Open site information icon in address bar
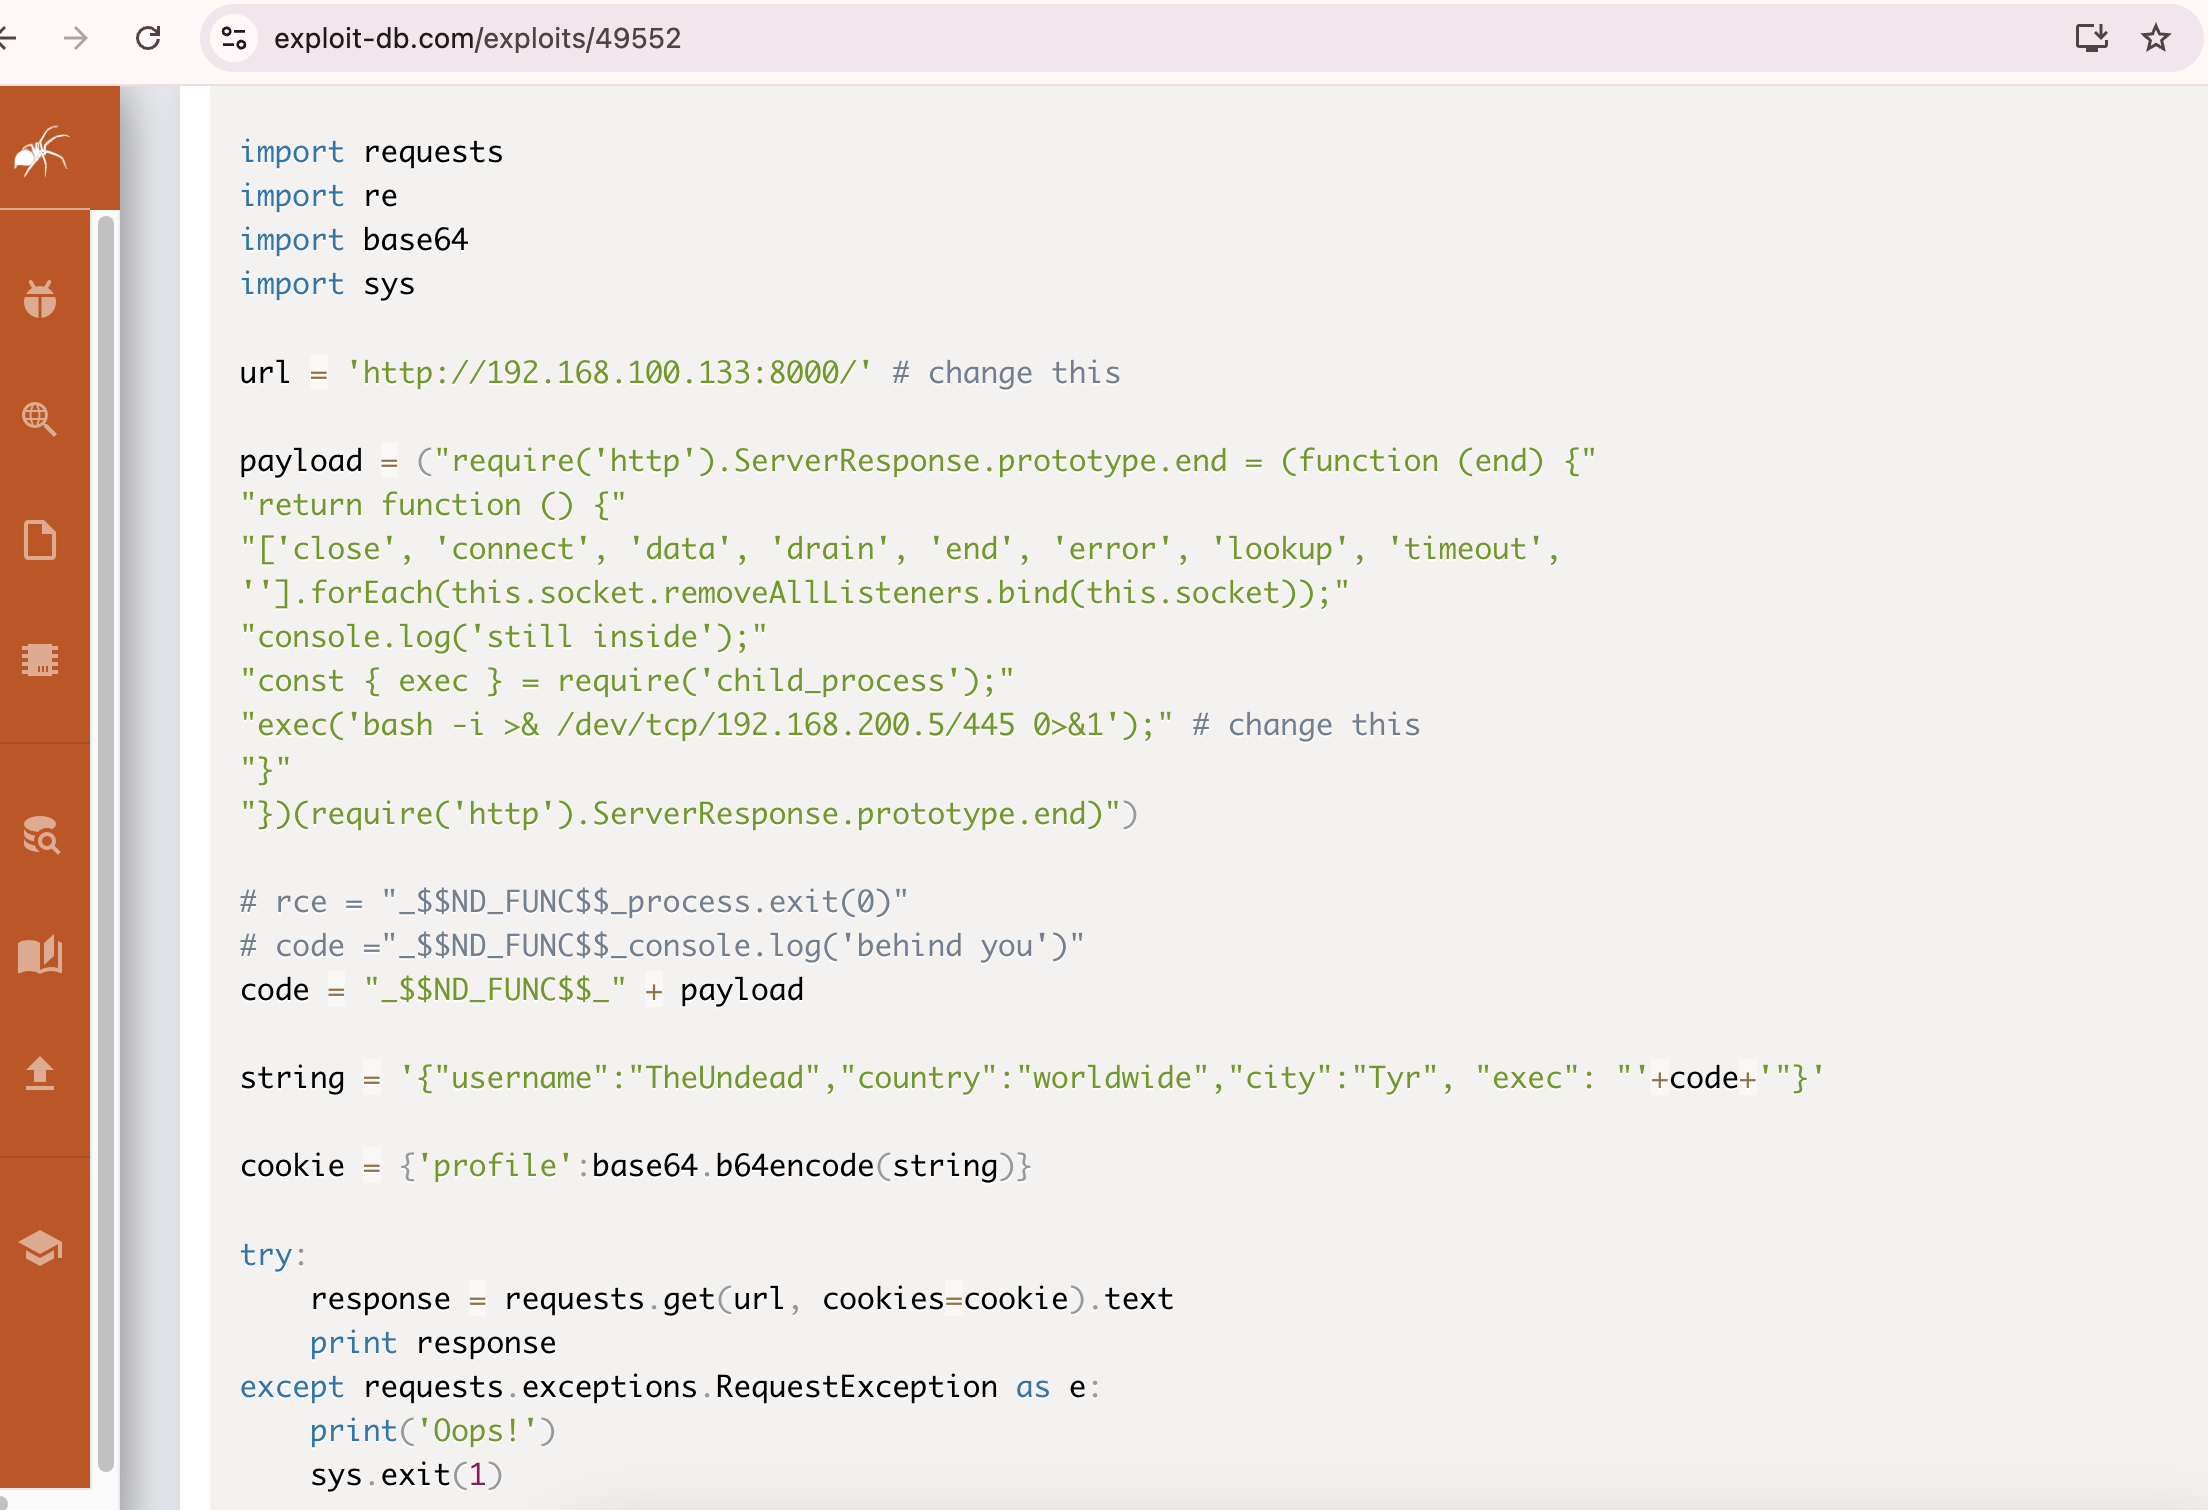2208x1510 pixels. coord(234,38)
